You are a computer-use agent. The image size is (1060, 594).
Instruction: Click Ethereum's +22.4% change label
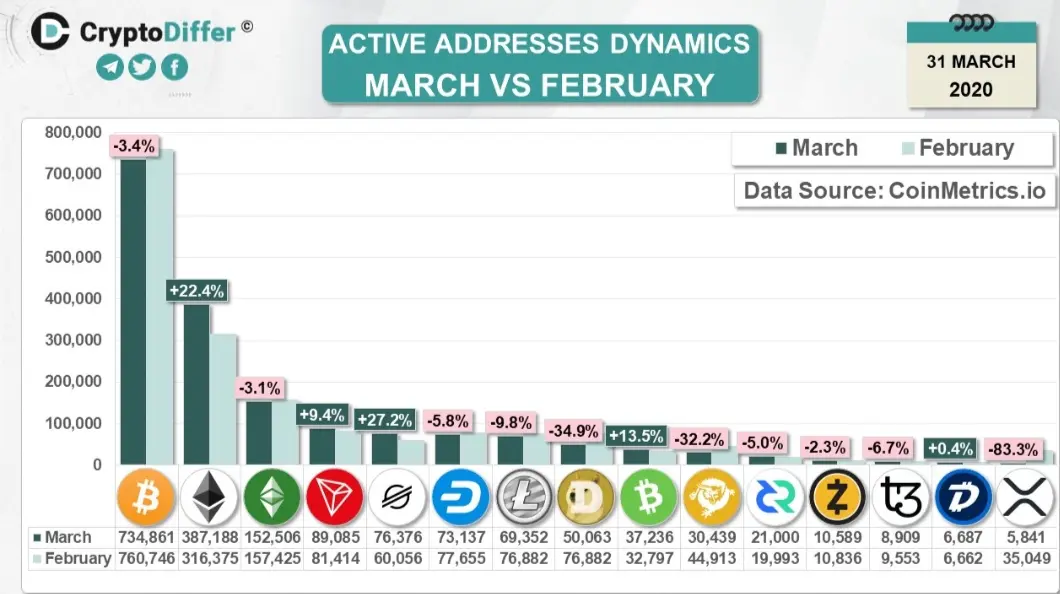click(x=197, y=291)
